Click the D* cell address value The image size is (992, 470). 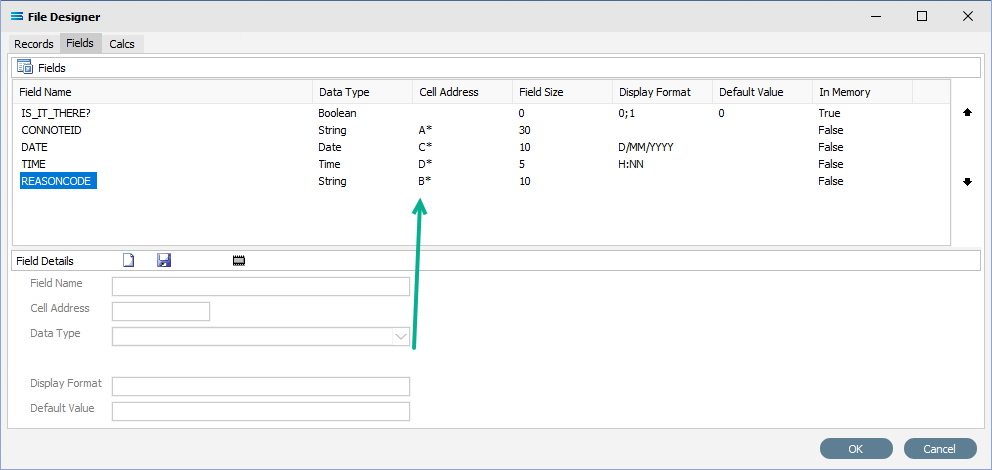pos(426,164)
